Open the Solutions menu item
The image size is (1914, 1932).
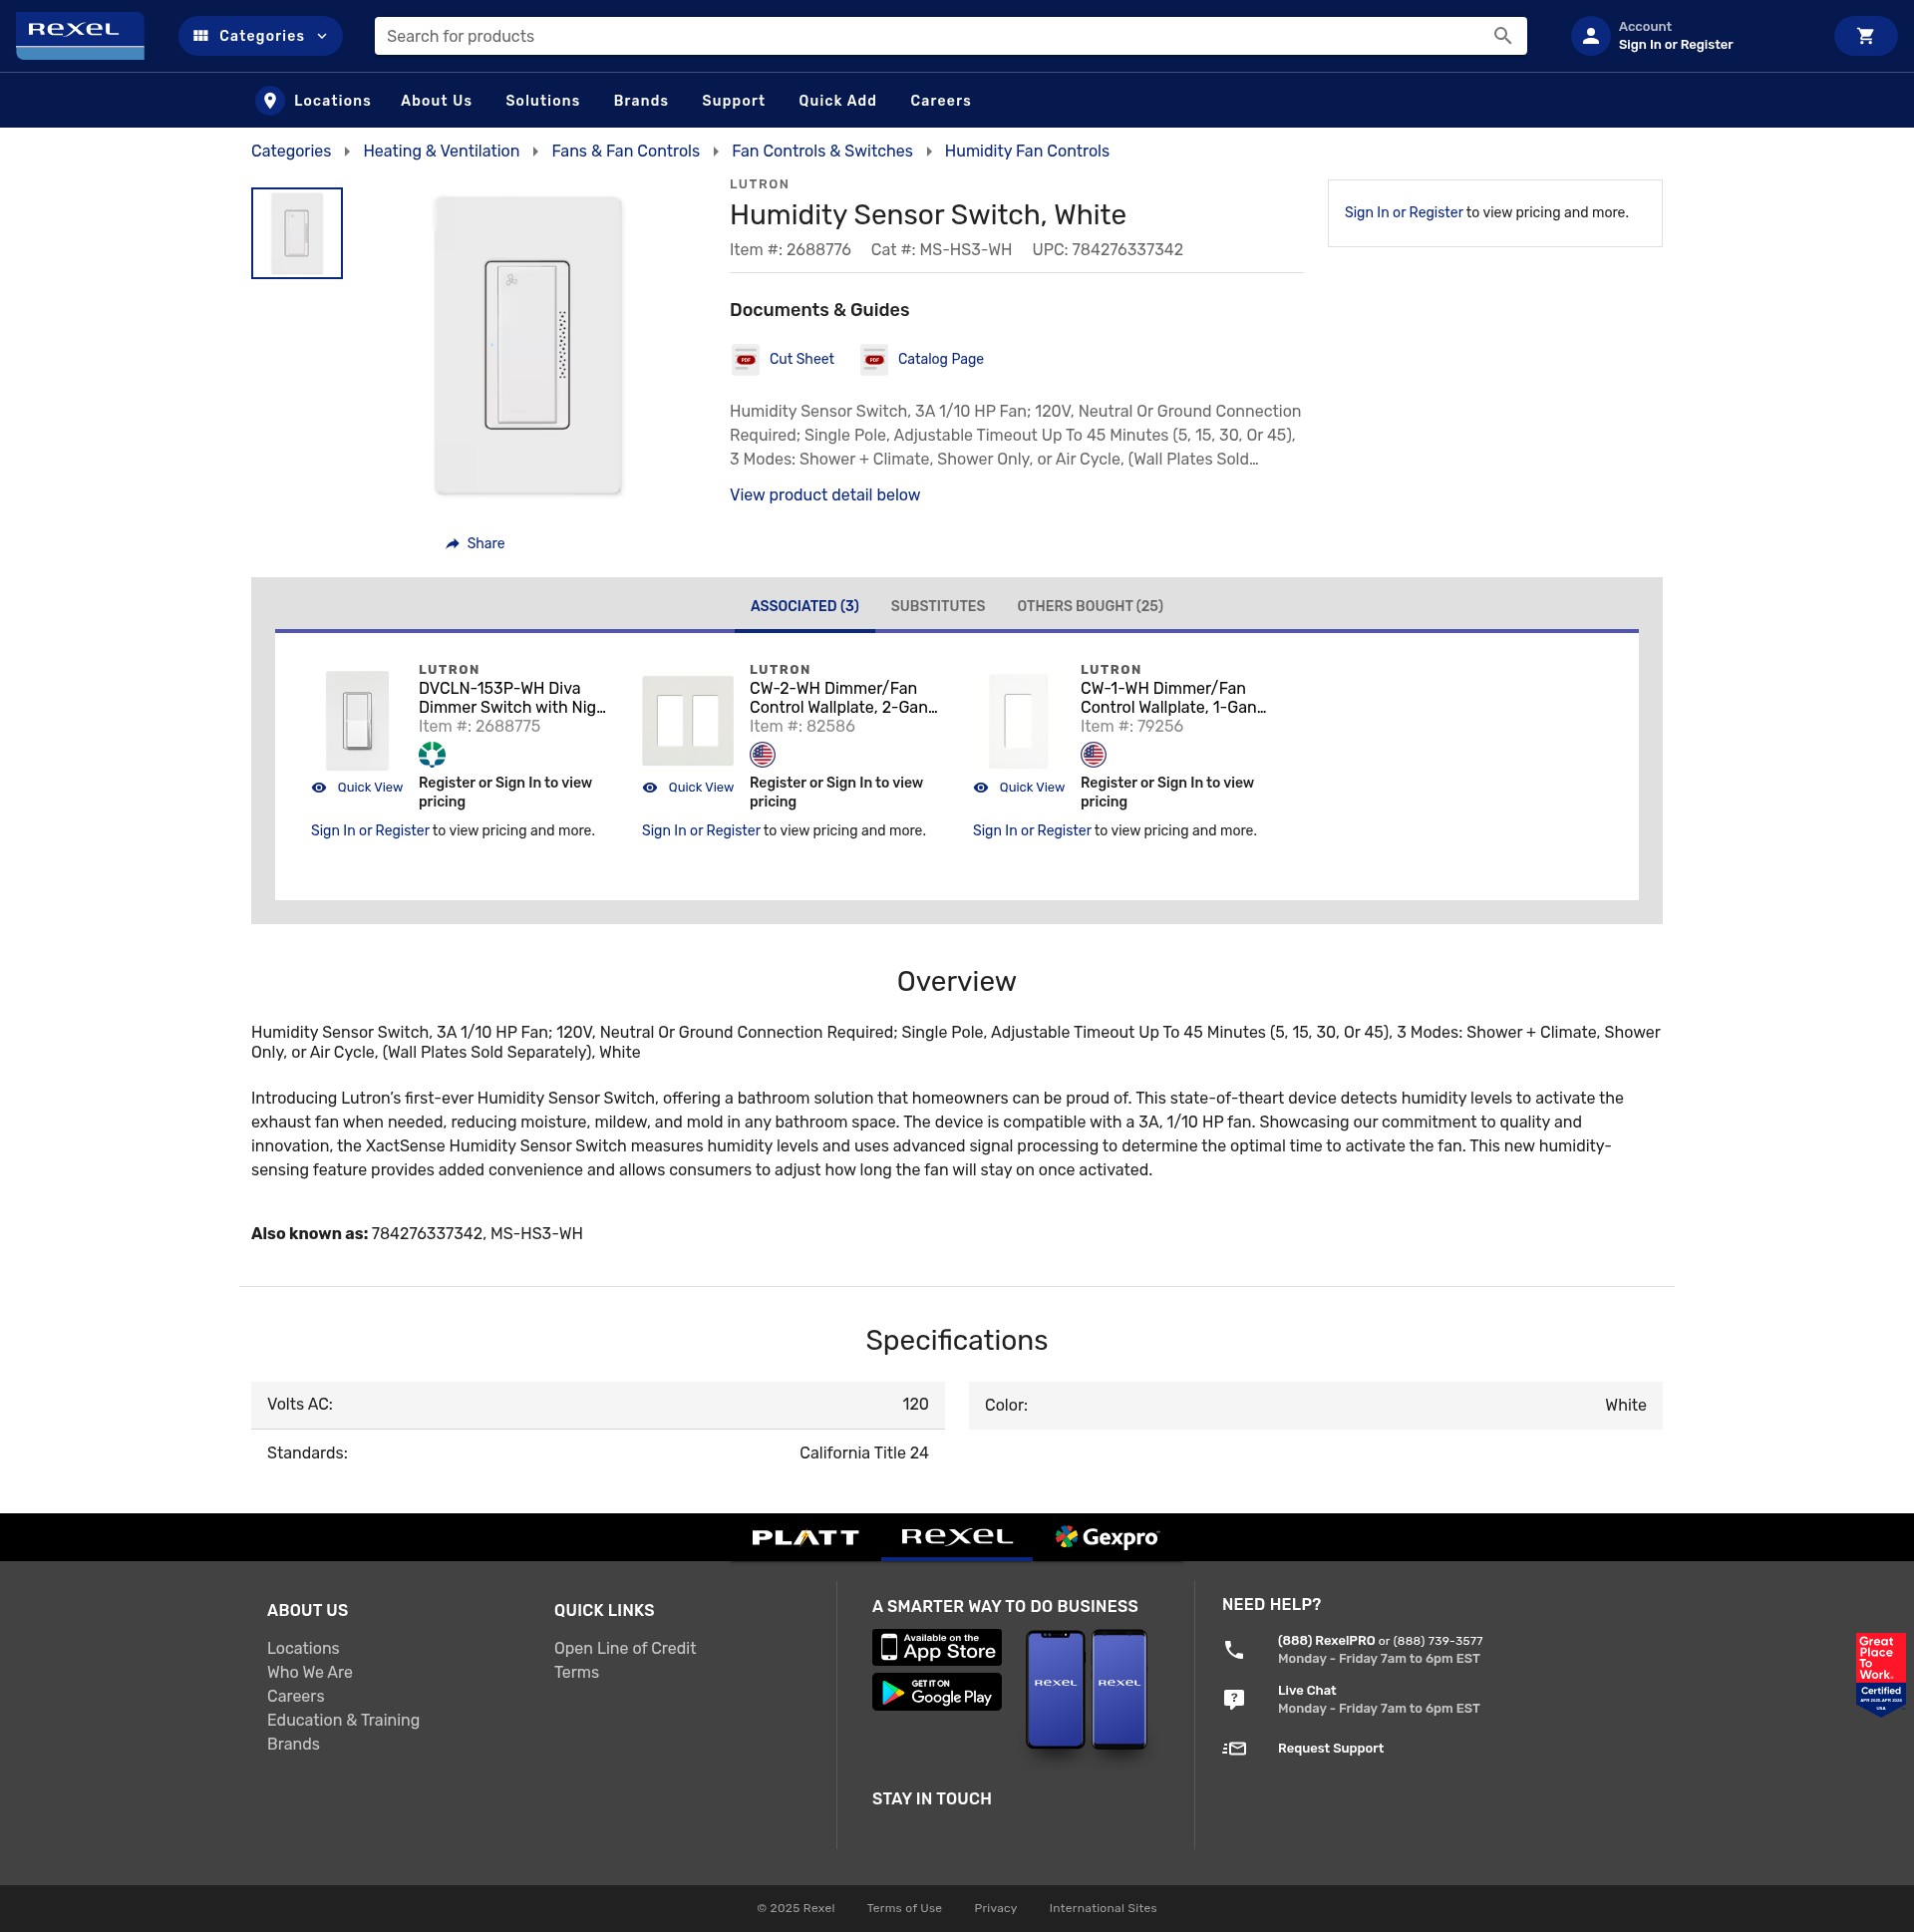[542, 101]
